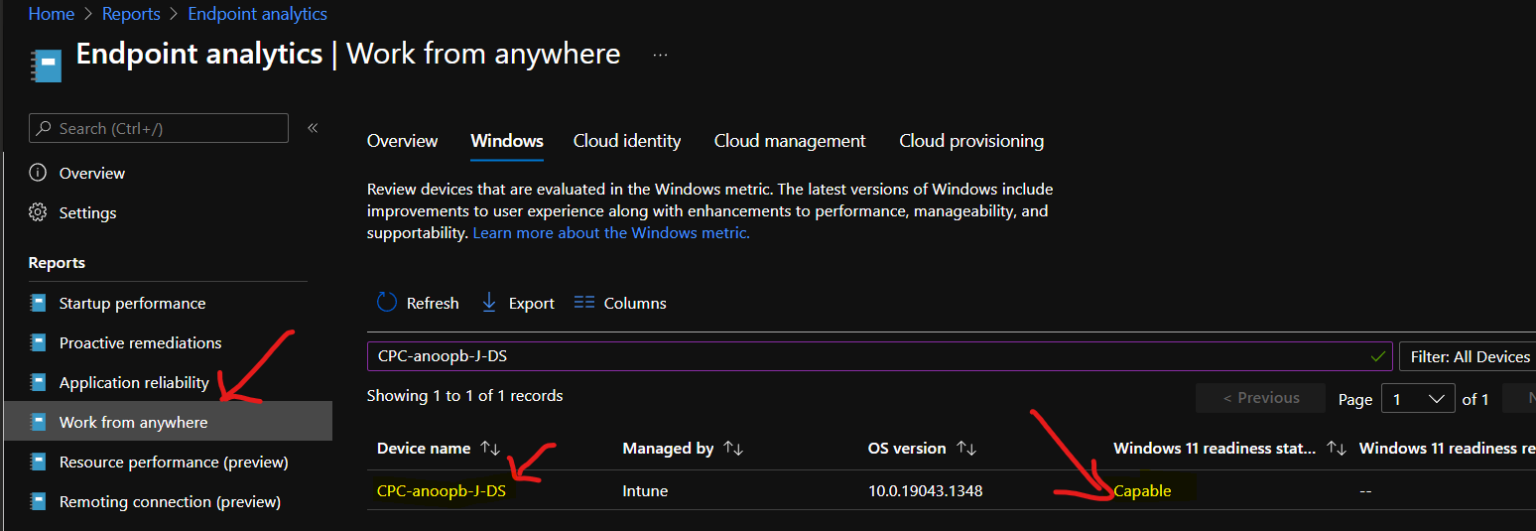Click the Reports breadcrumb link
Viewport: 1536px width, 531px height.
[x=131, y=14]
